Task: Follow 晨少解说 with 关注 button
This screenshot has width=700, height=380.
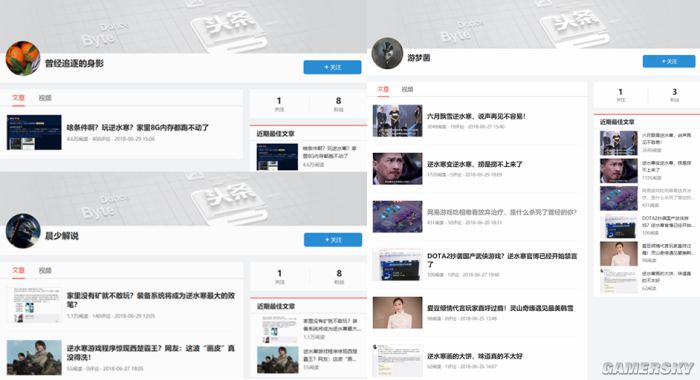Action: 333,240
